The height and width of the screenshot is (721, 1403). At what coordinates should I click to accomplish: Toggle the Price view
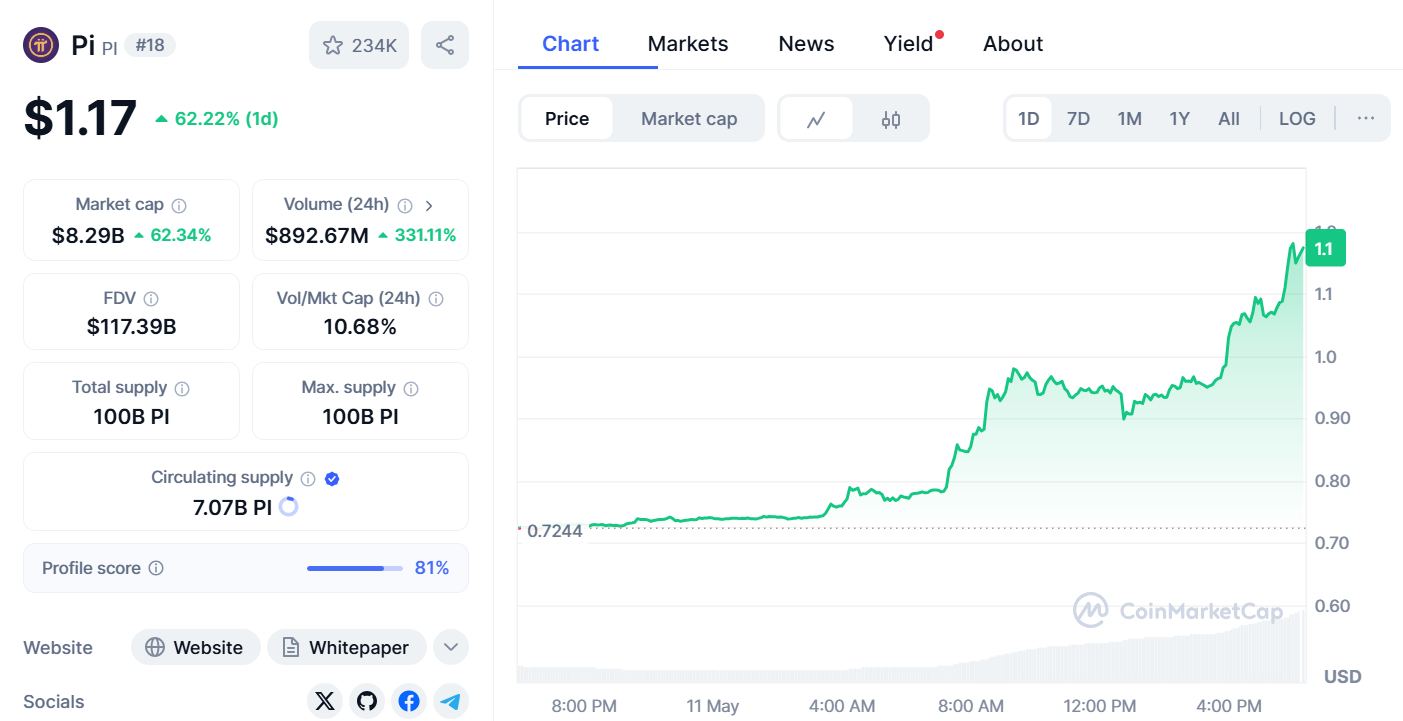coord(567,119)
